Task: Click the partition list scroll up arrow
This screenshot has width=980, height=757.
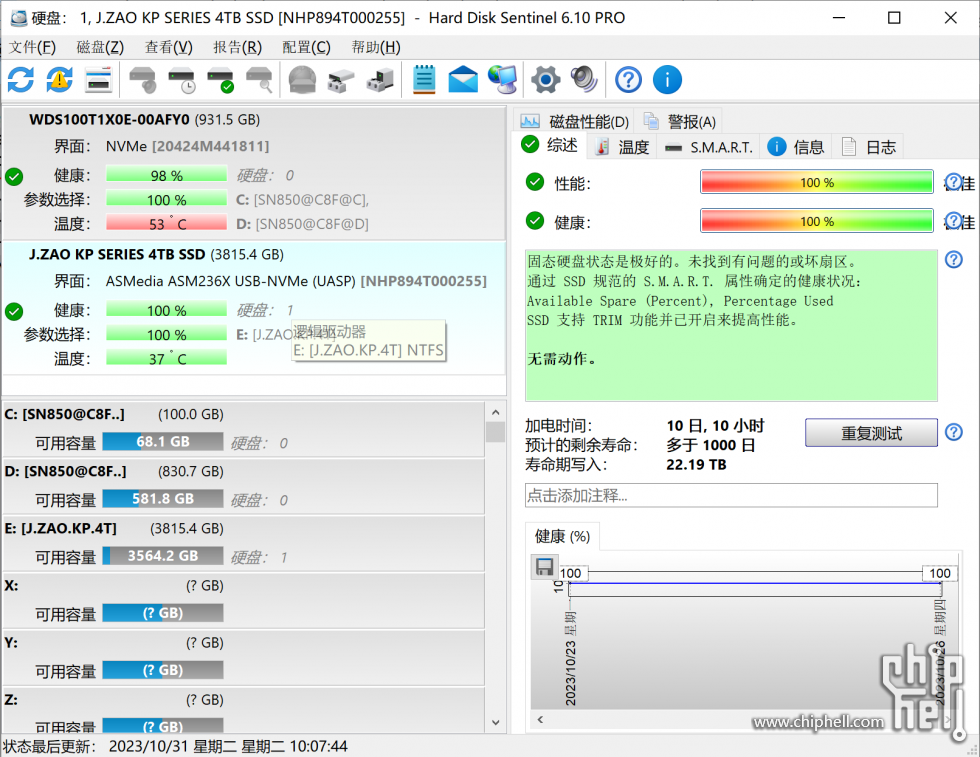Action: (x=495, y=413)
